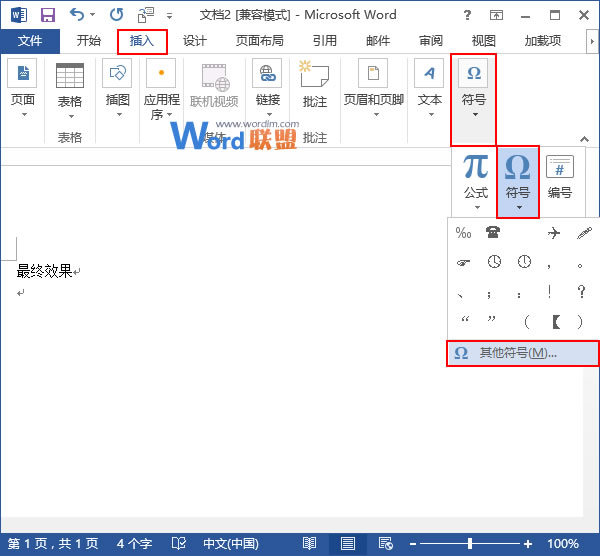The height and width of the screenshot is (556, 600).
Task: Switch to web layout view icon
Action: click(x=385, y=543)
